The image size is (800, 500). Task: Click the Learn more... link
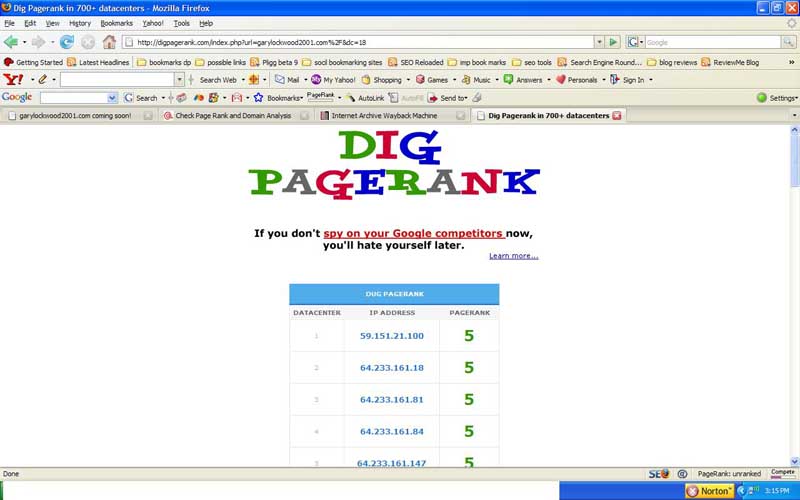click(513, 256)
